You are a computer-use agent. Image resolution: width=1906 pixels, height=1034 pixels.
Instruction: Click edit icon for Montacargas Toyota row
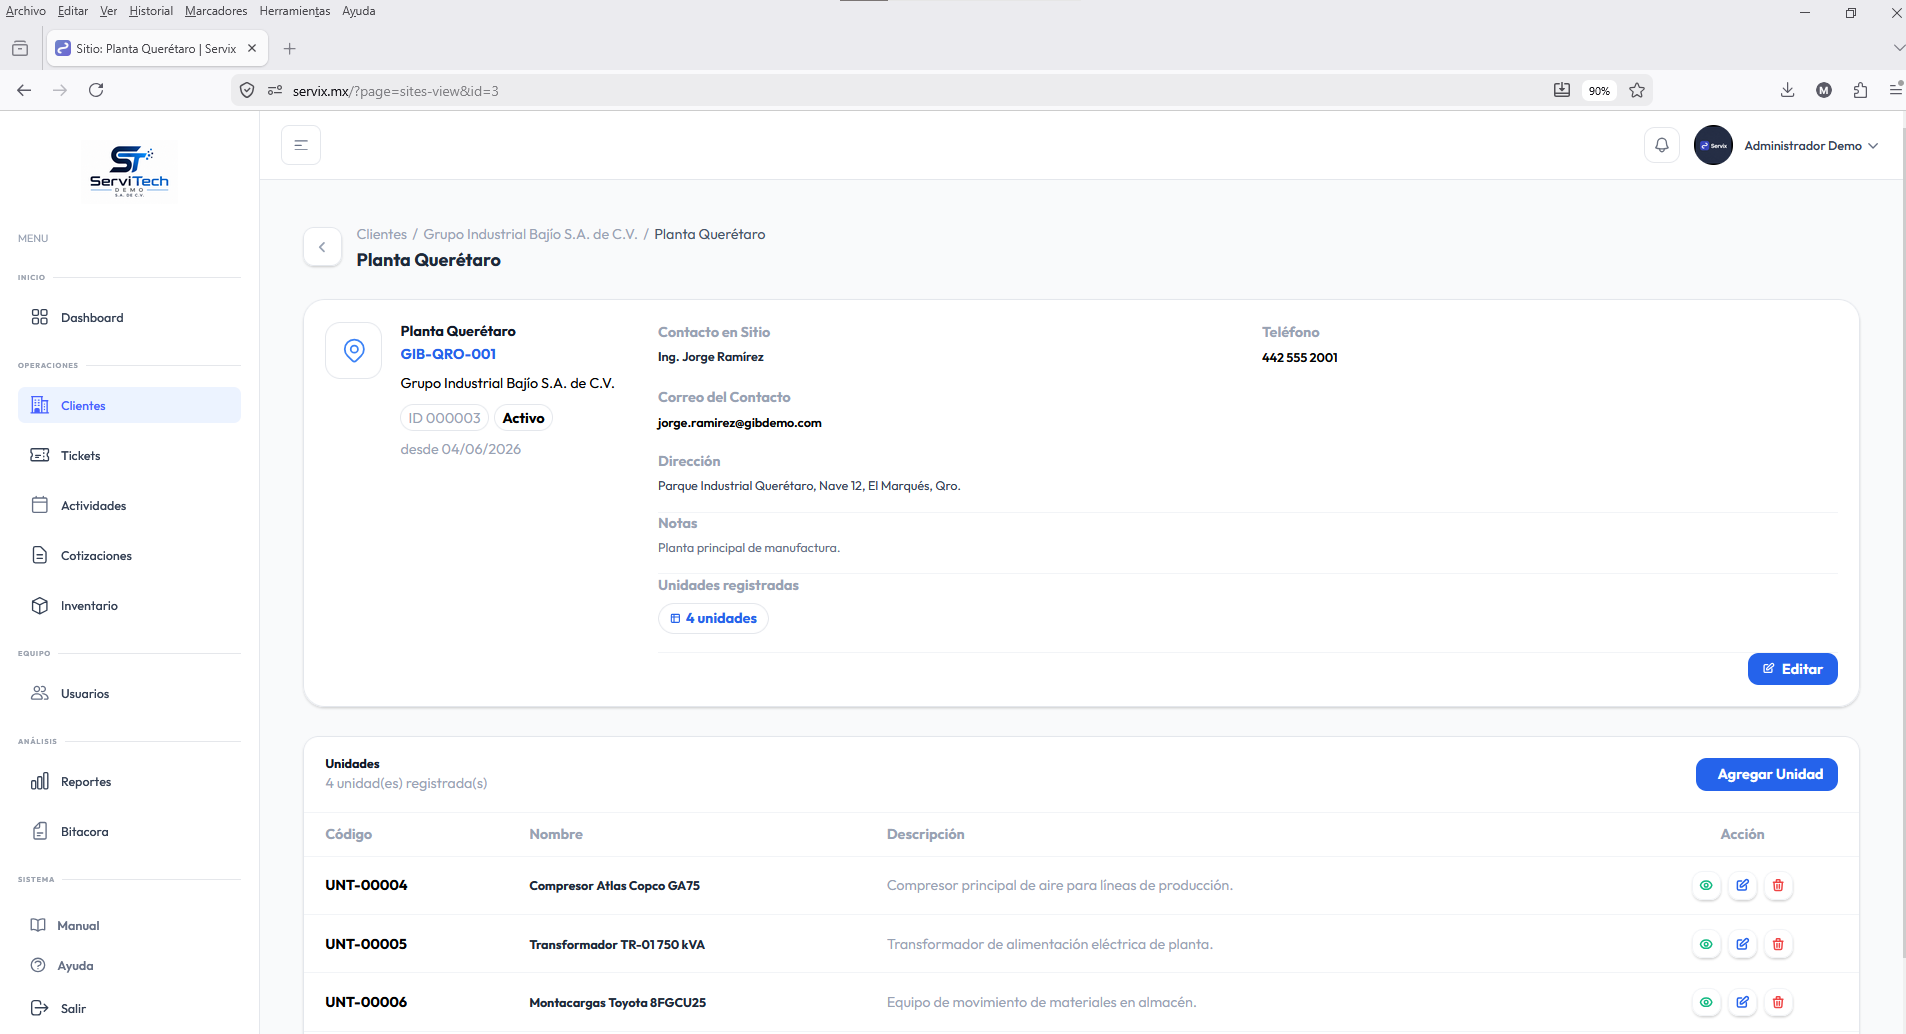(1742, 1002)
